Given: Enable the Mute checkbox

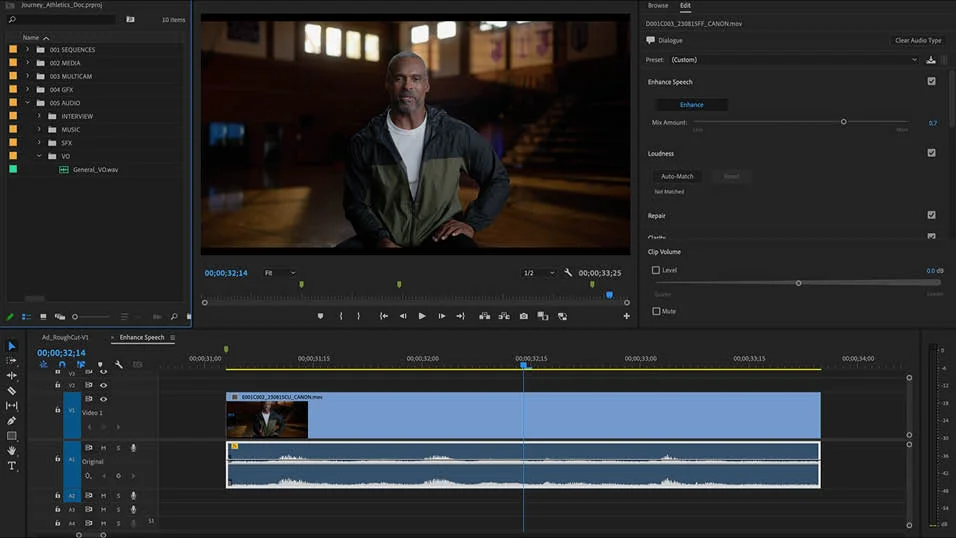Looking at the screenshot, I should [x=656, y=311].
